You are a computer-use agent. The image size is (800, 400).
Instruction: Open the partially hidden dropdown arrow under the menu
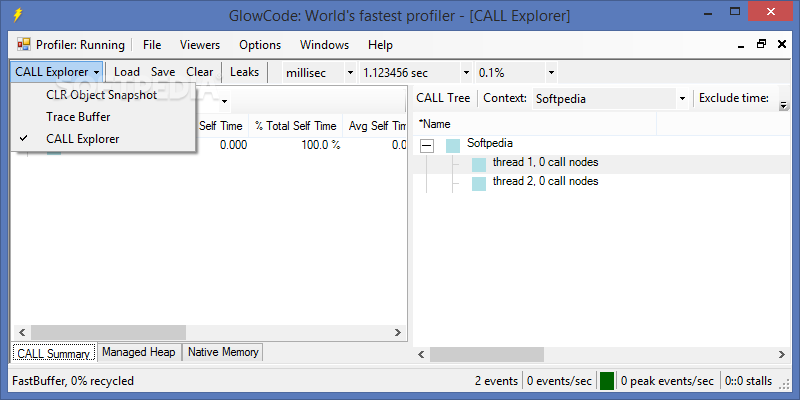(x=224, y=101)
